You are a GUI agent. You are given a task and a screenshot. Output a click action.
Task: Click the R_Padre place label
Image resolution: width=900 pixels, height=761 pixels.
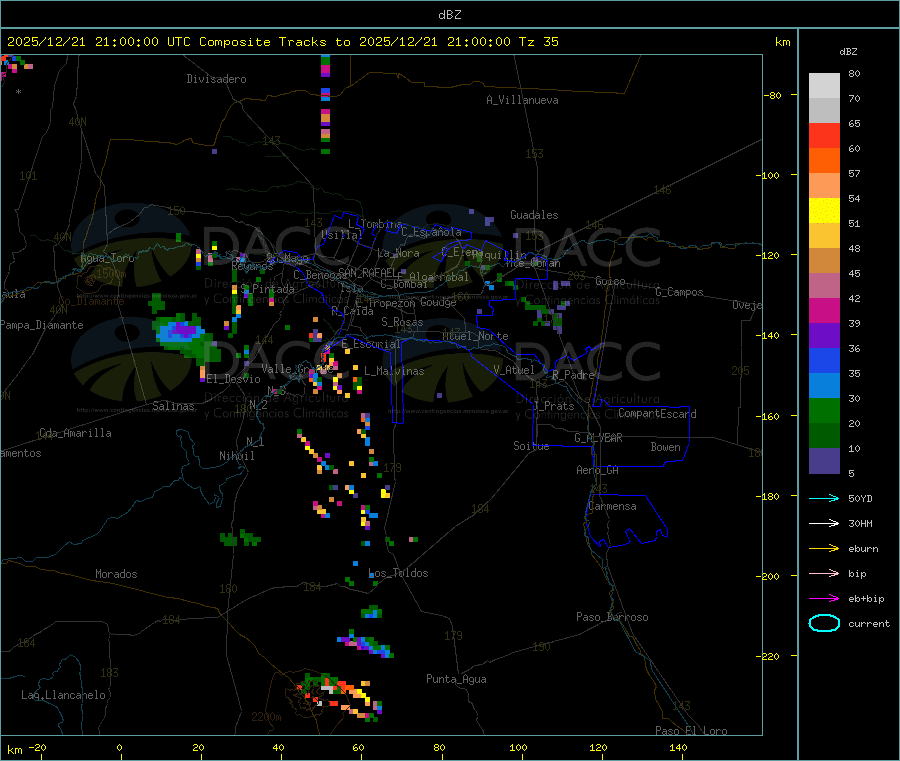coord(573,375)
